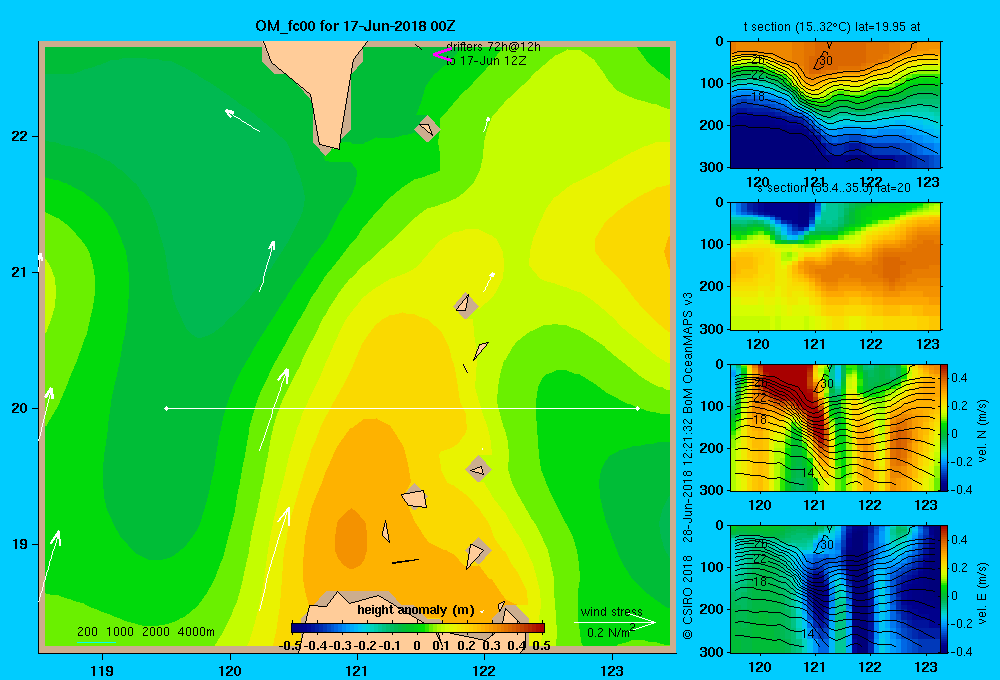Click the 14 contour label in vel. N section

click(x=807, y=473)
